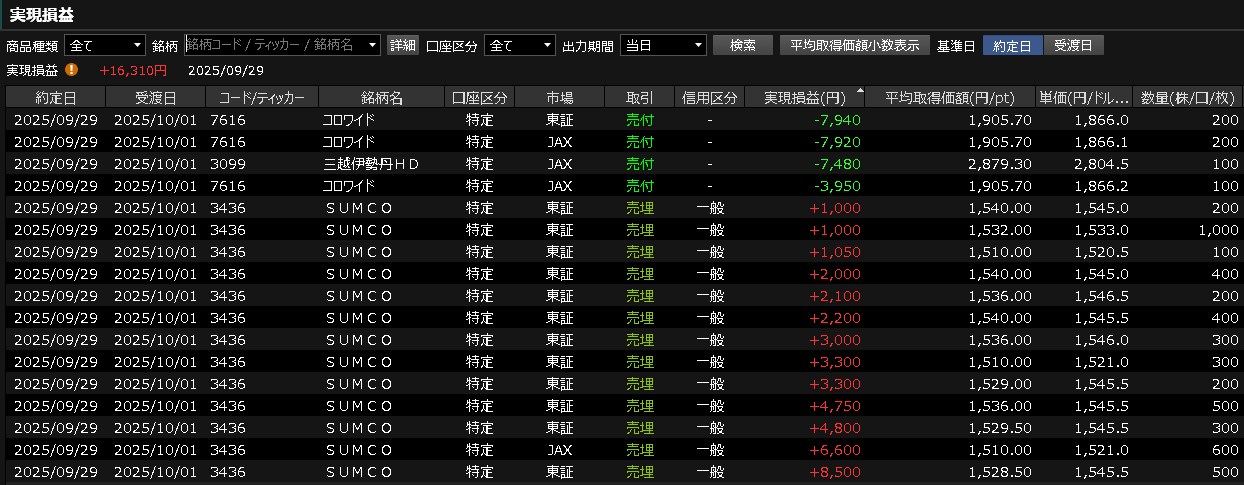Sort by the コード/ティッカー column header
The height and width of the screenshot is (485, 1244).
(262, 97)
